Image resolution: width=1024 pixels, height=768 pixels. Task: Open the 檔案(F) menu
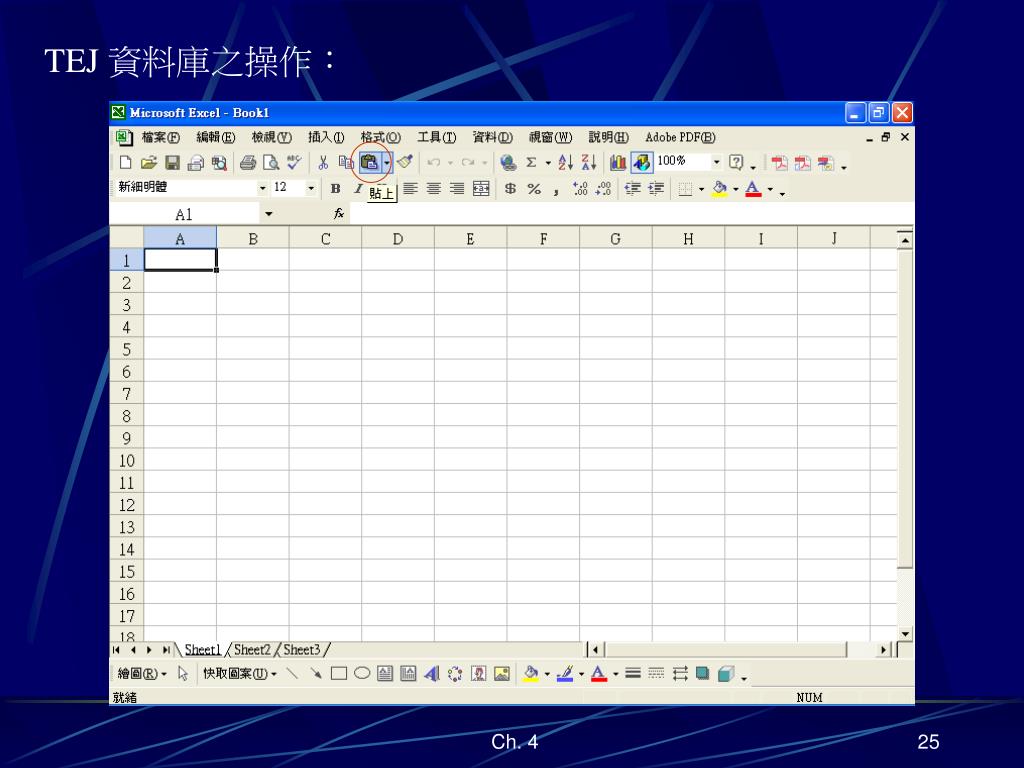coord(161,137)
